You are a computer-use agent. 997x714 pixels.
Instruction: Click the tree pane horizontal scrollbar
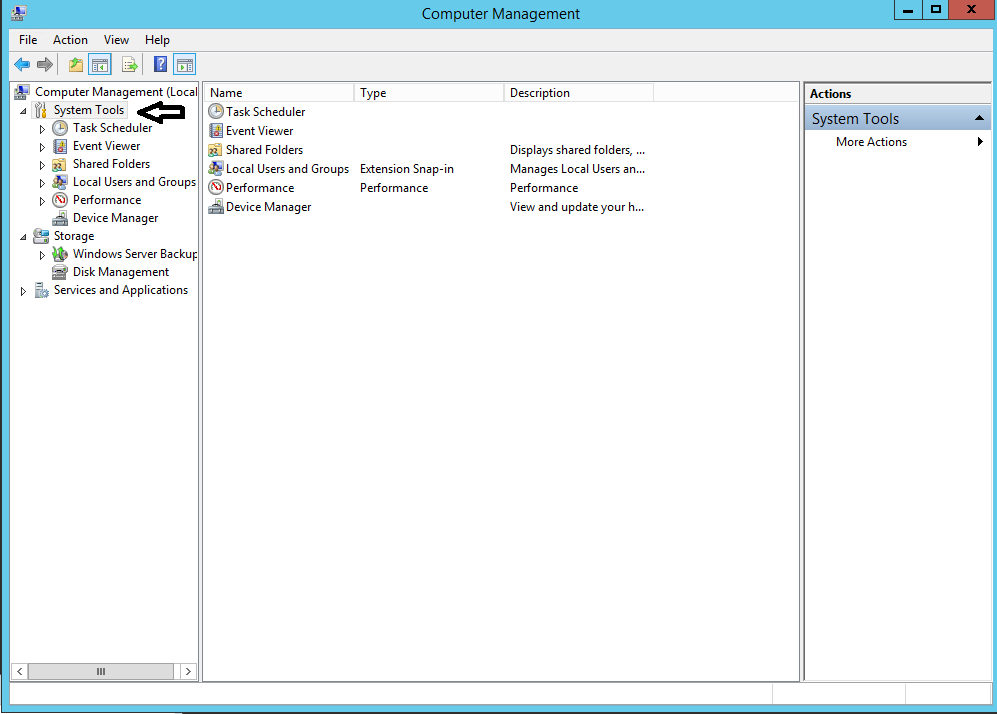[x=101, y=672]
